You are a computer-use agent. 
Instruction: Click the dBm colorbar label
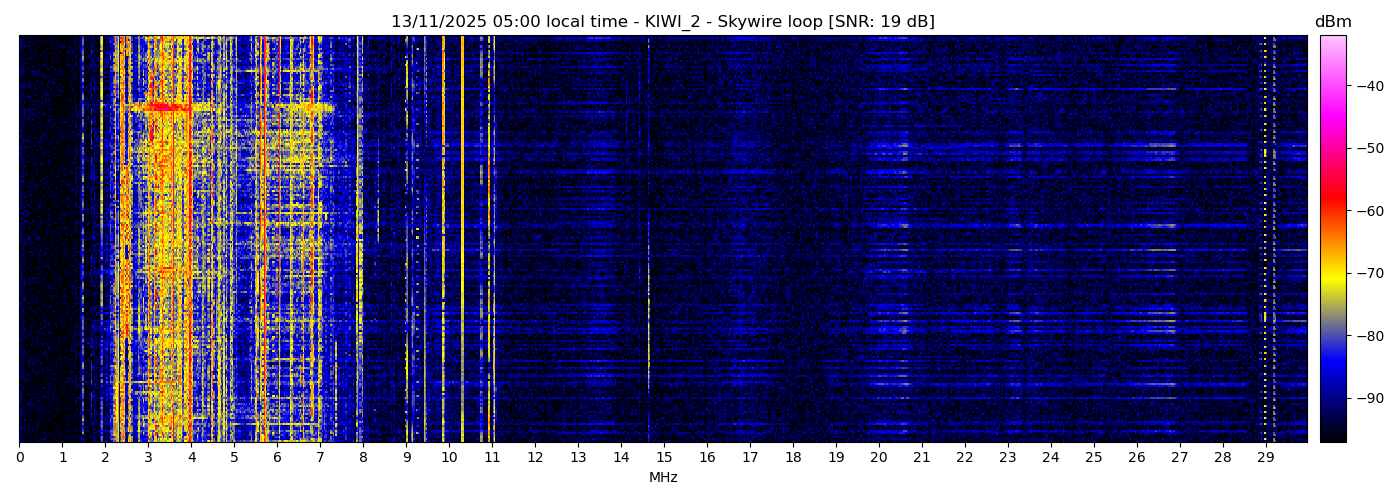(x=1332, y=22)
